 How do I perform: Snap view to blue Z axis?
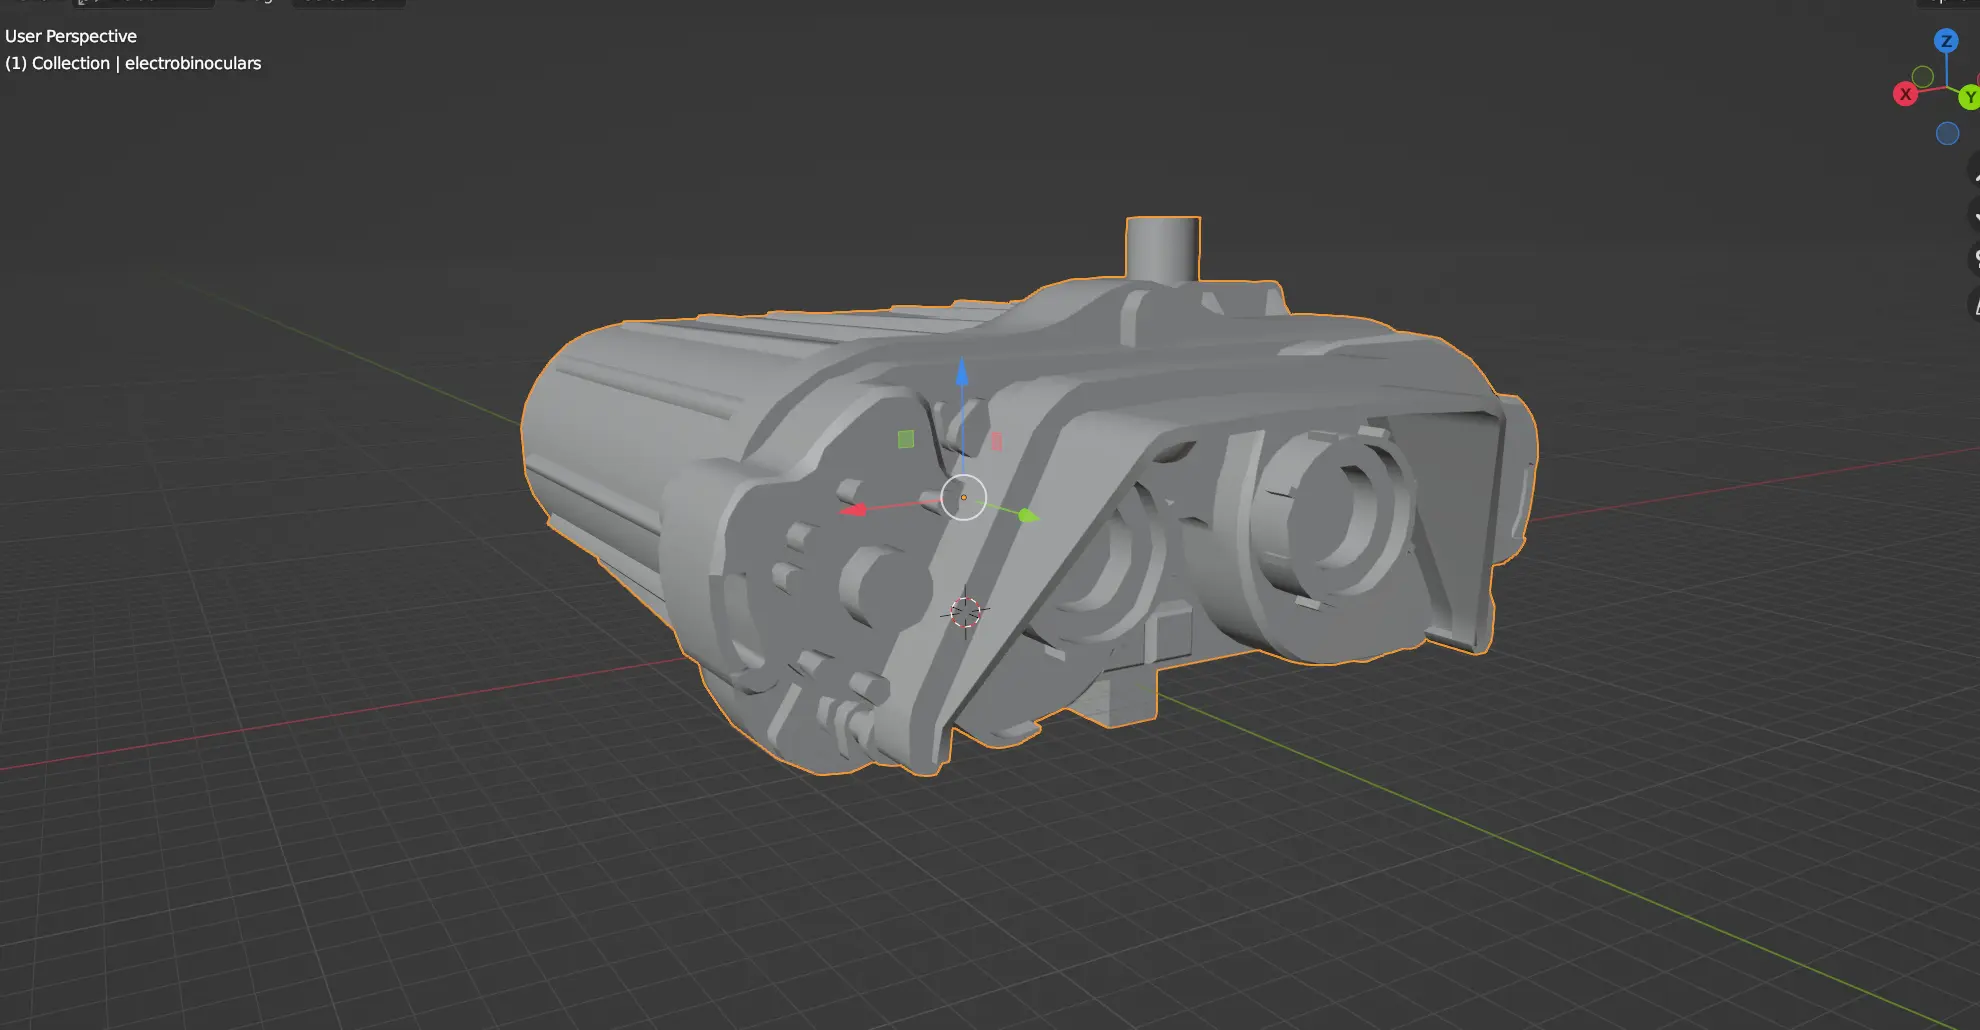(x=1946, y=41)
